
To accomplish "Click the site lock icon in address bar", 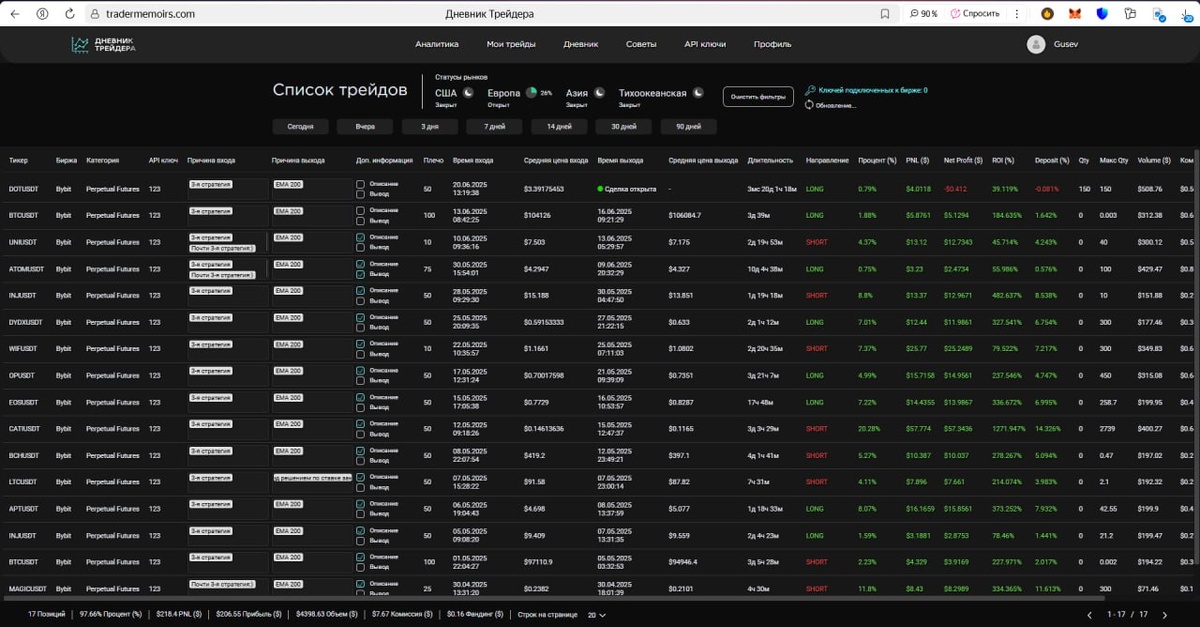I will coord(94,14).
